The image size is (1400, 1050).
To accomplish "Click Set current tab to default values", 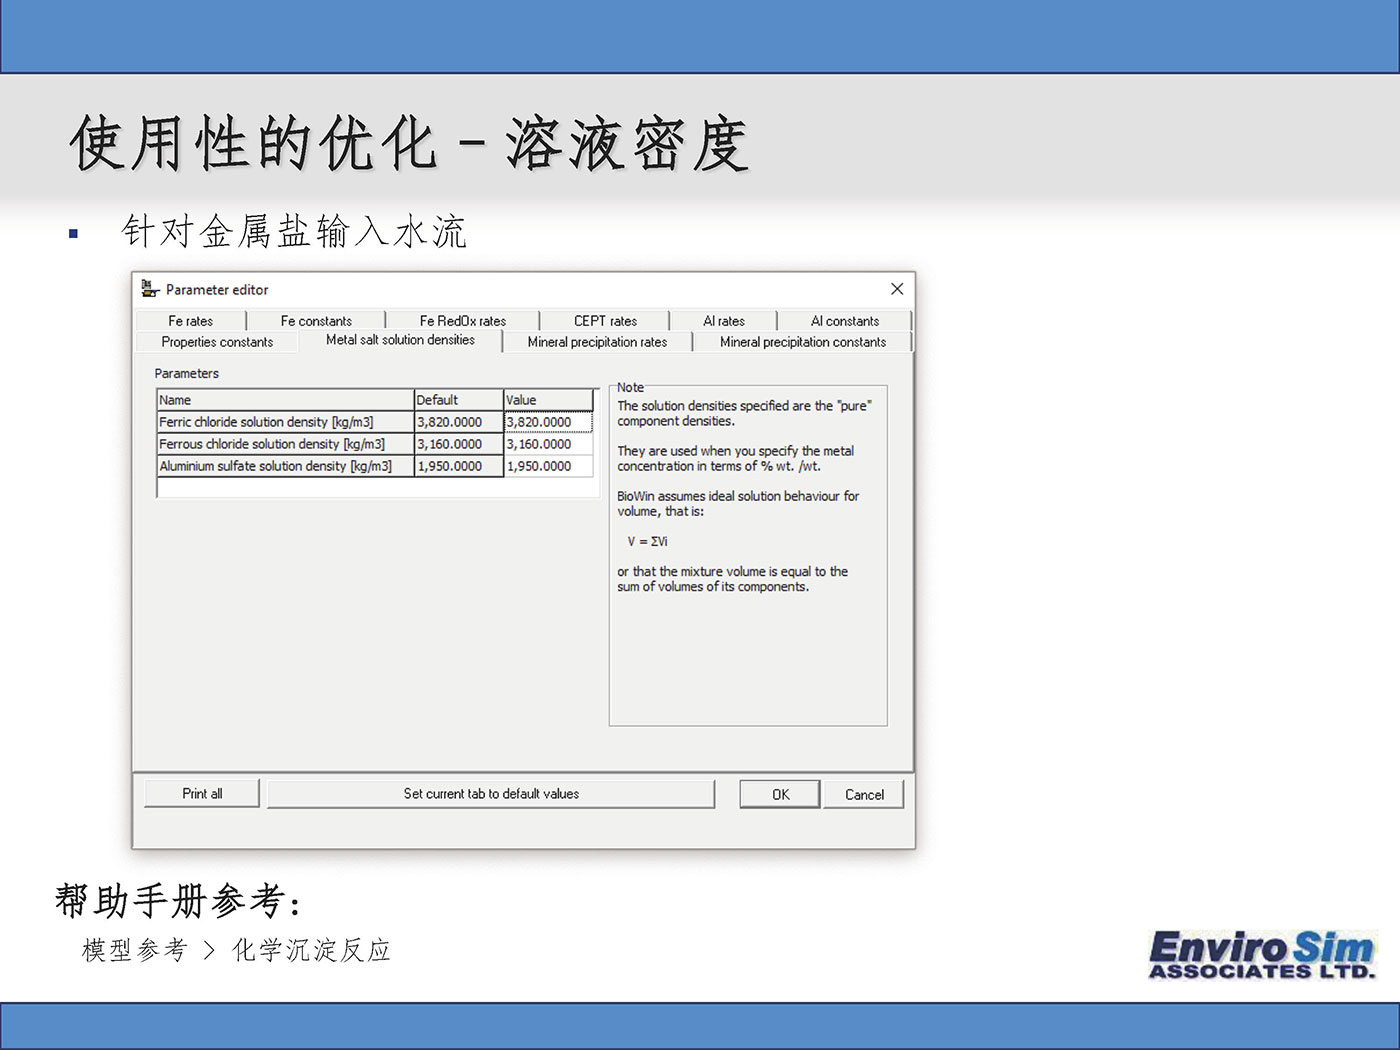I will point(491,794).
